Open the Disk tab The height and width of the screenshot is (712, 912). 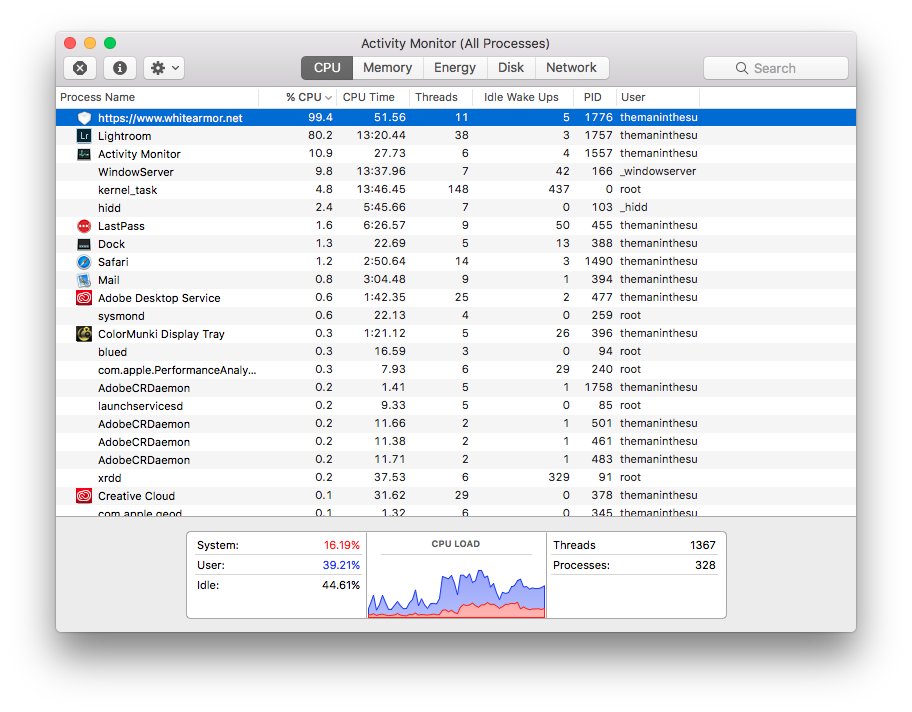pos(511,68)
